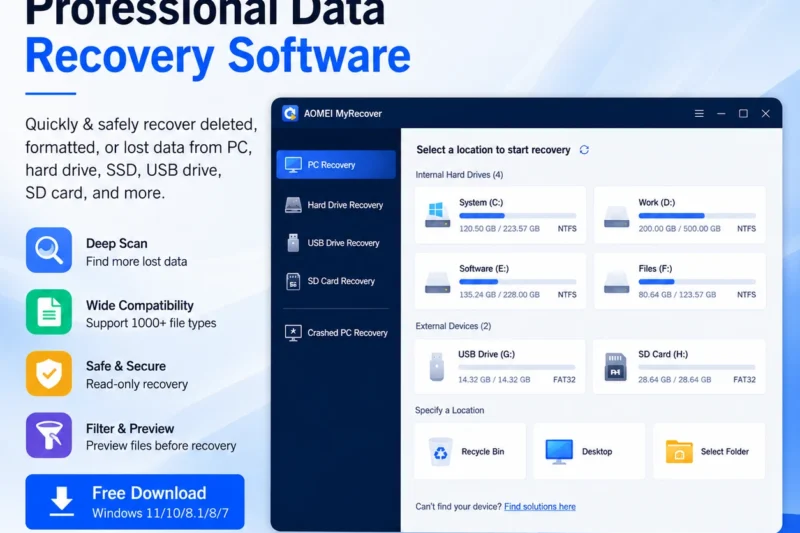Viewport: 800px width, 533px height.
Task: Switch to USB Drive Recovery
Action: coord(336,243)
